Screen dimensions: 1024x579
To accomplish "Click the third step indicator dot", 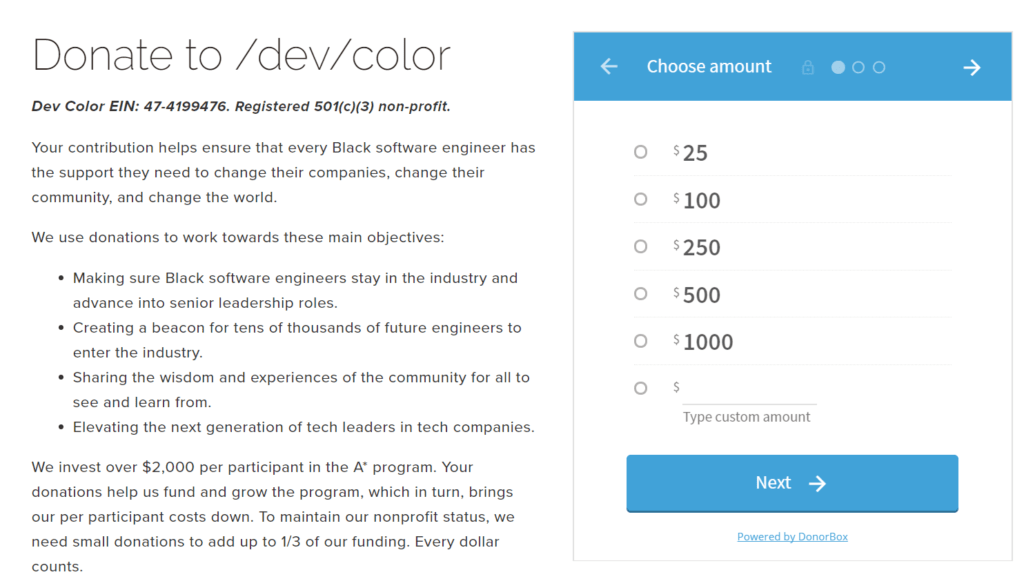I will [879, 67].
